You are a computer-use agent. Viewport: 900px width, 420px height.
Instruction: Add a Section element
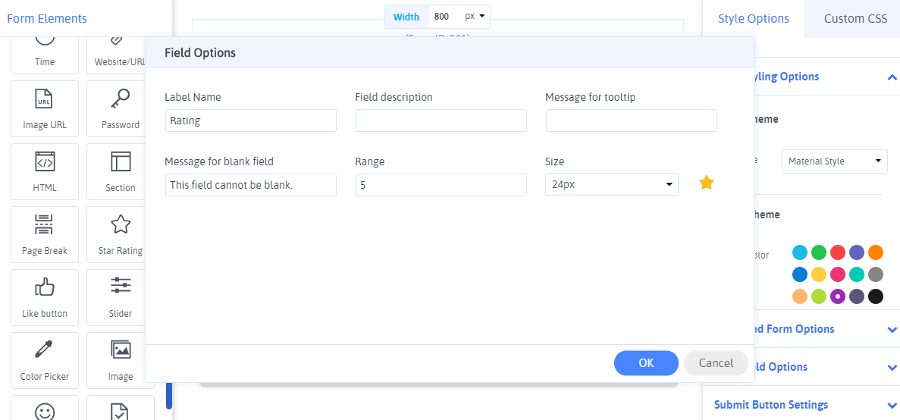point(117,172)
